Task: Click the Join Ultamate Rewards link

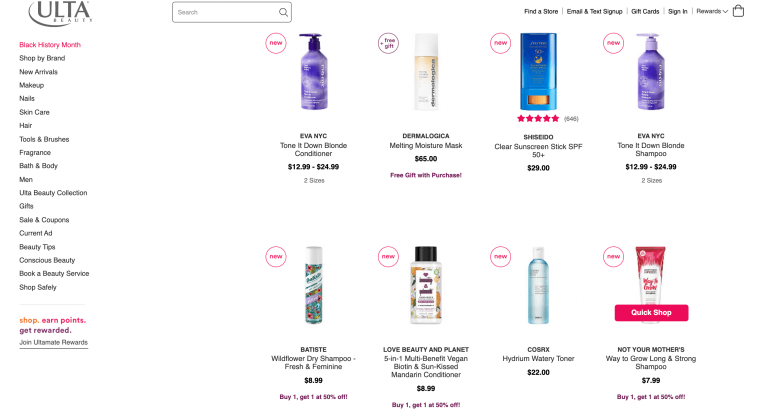Action: pyautogui.click(x=53, y=342)
